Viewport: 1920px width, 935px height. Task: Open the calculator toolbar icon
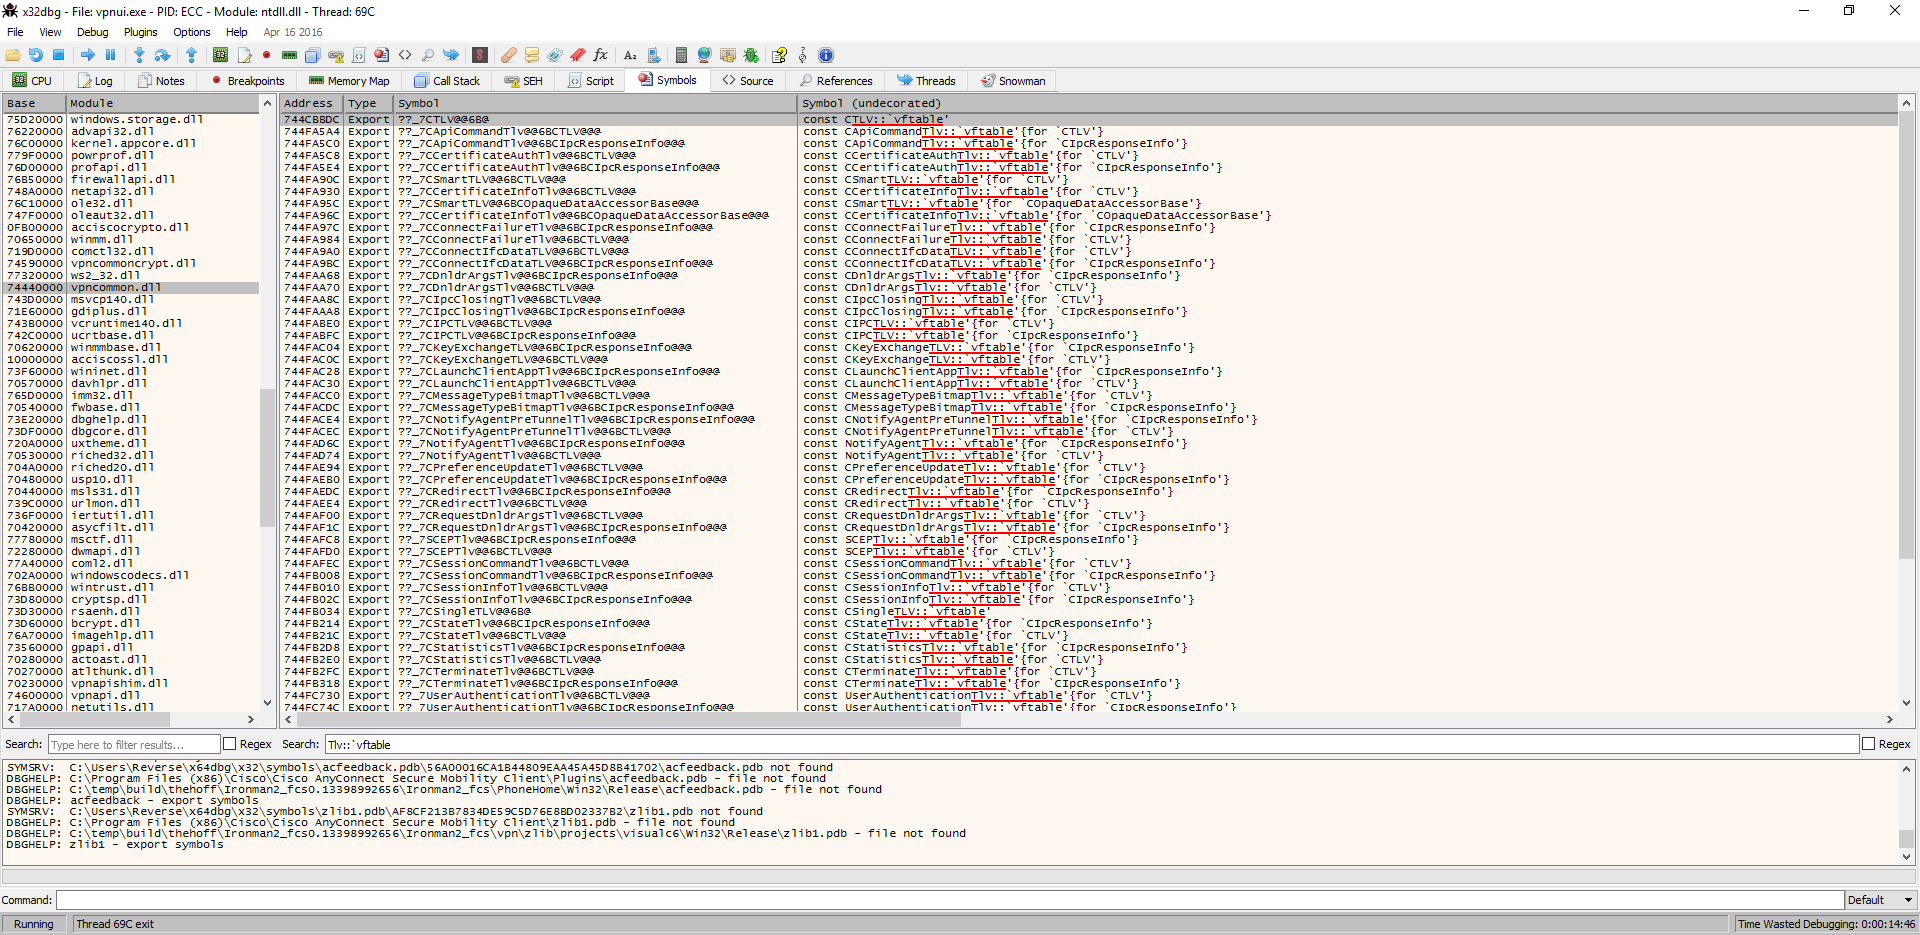pyautogui.click(x=681, y=55)
